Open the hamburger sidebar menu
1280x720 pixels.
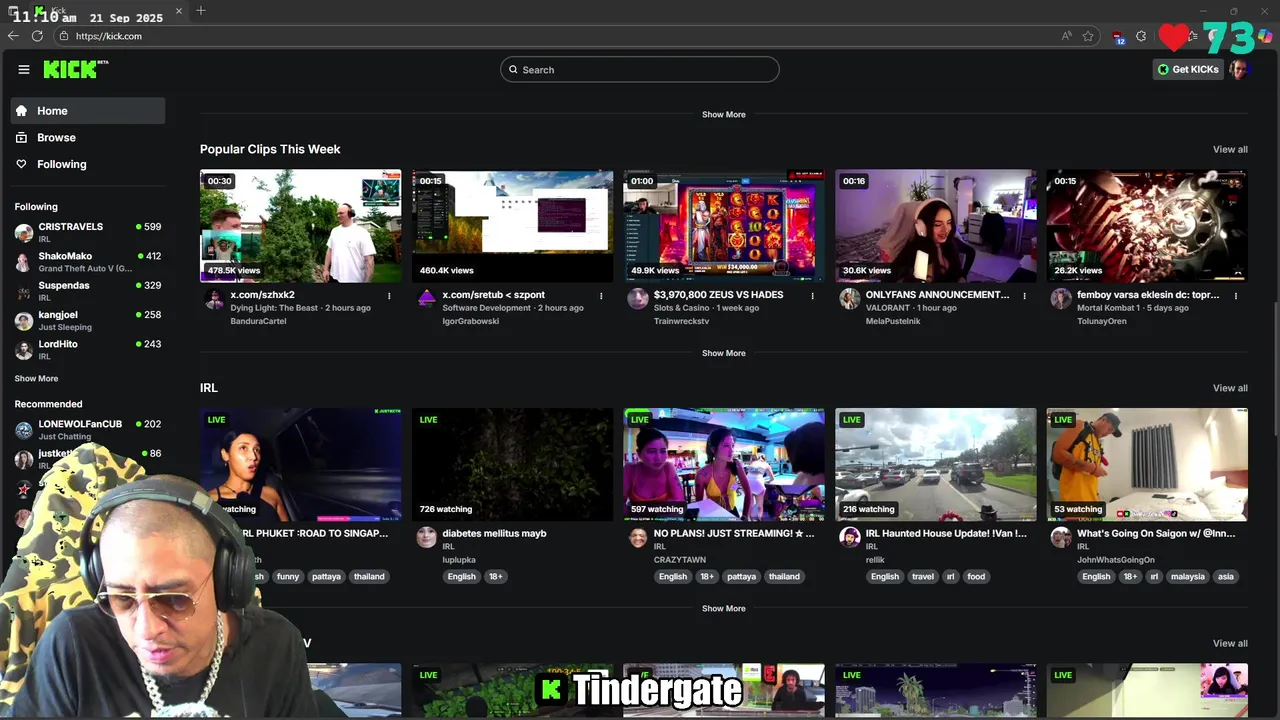point(24,69)
